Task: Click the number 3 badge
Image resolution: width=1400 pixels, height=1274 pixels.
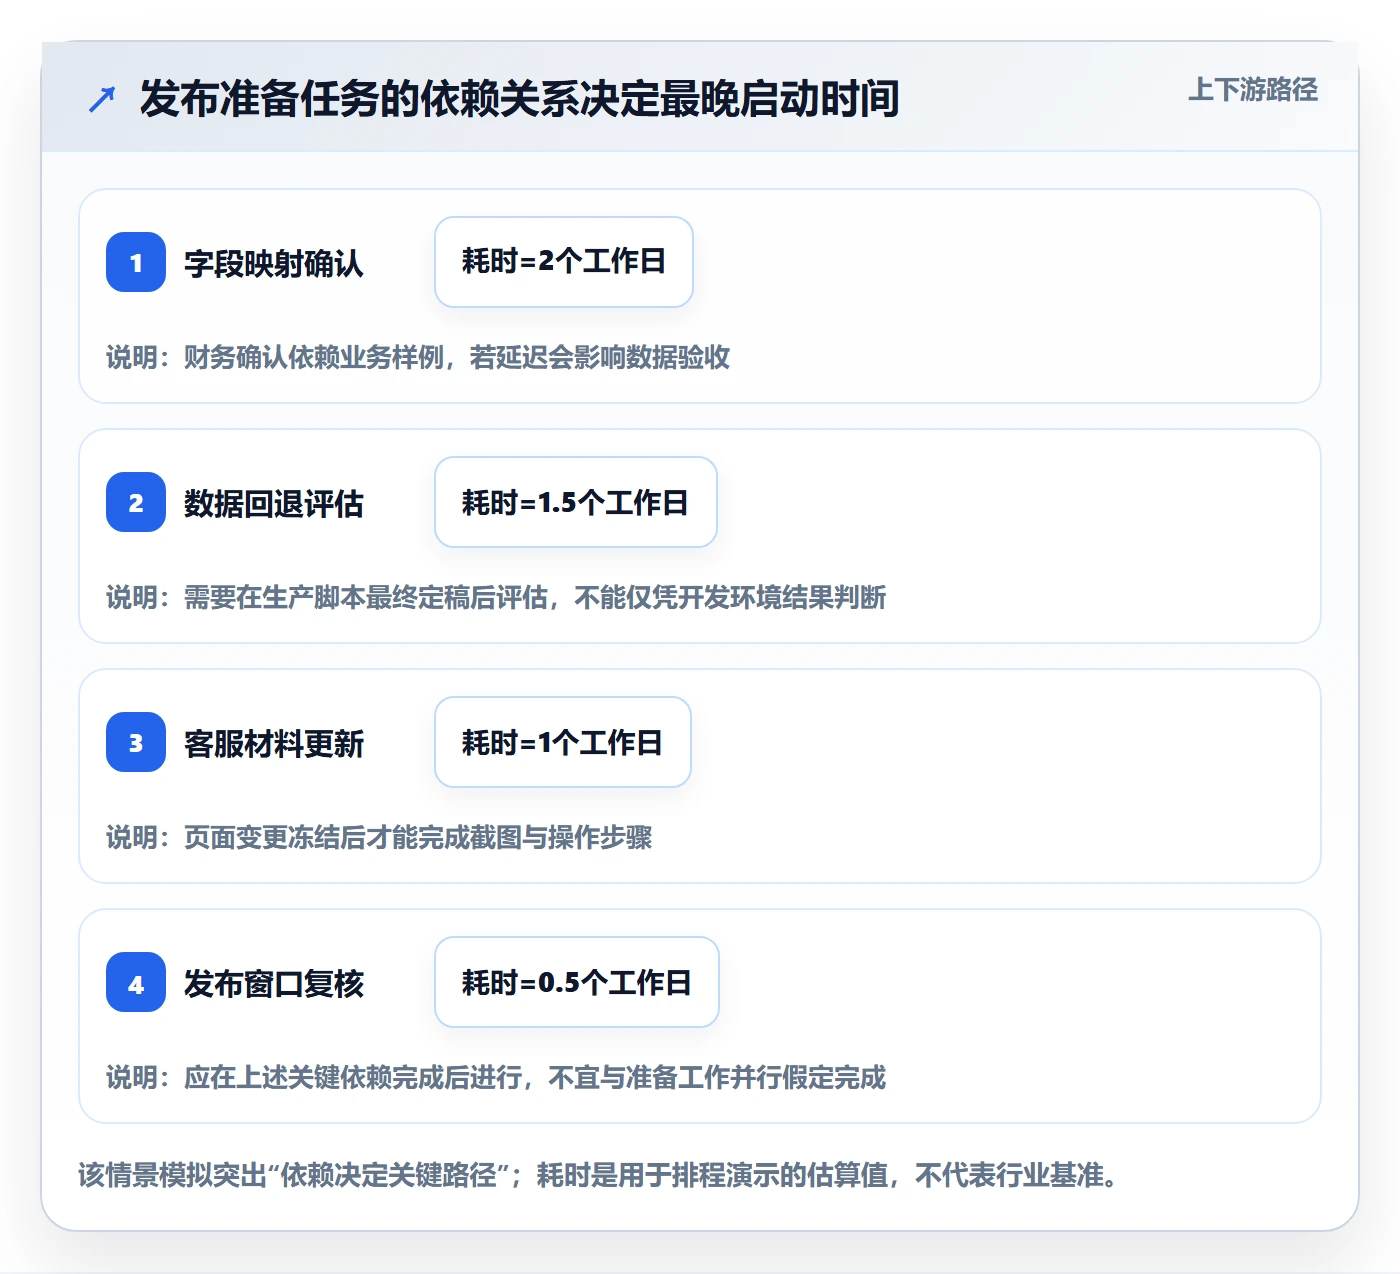Action: (136, 742)
